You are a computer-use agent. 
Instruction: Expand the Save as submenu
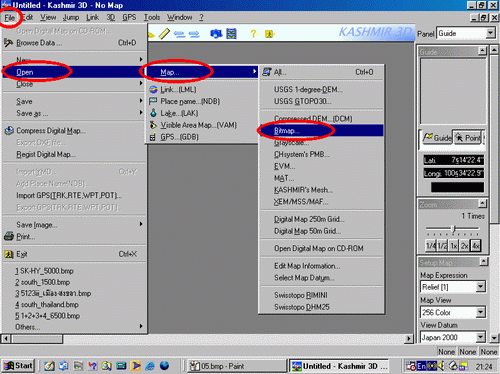click(x=74, y=113)
